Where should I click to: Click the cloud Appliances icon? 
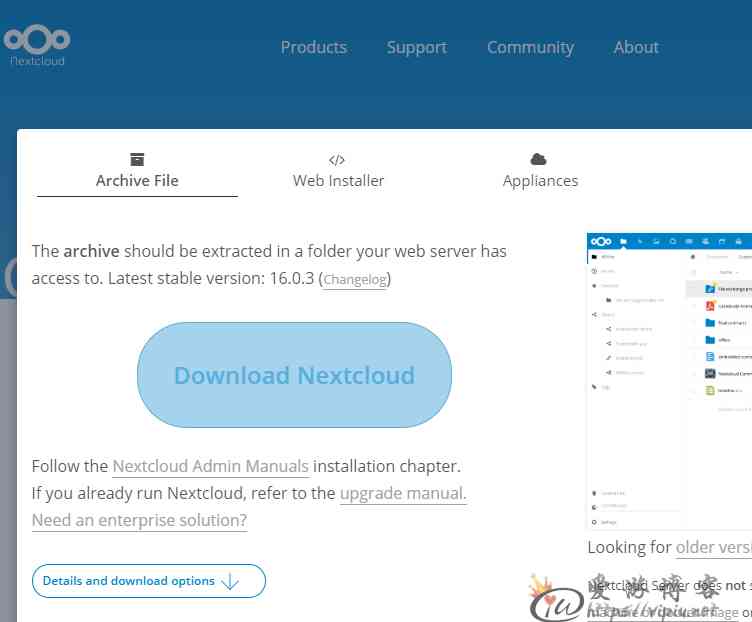coord(539,159)
